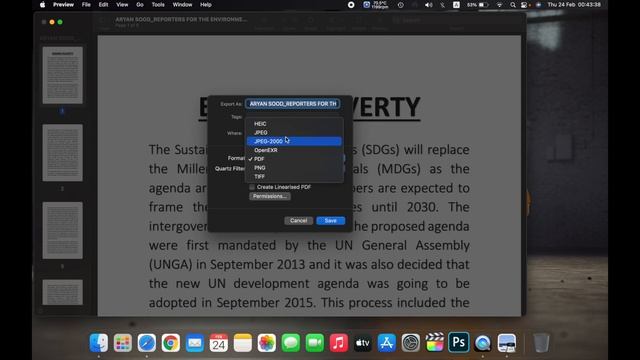Open the Tools menu
Screen dimensions: 640x360
coord(158,5)
